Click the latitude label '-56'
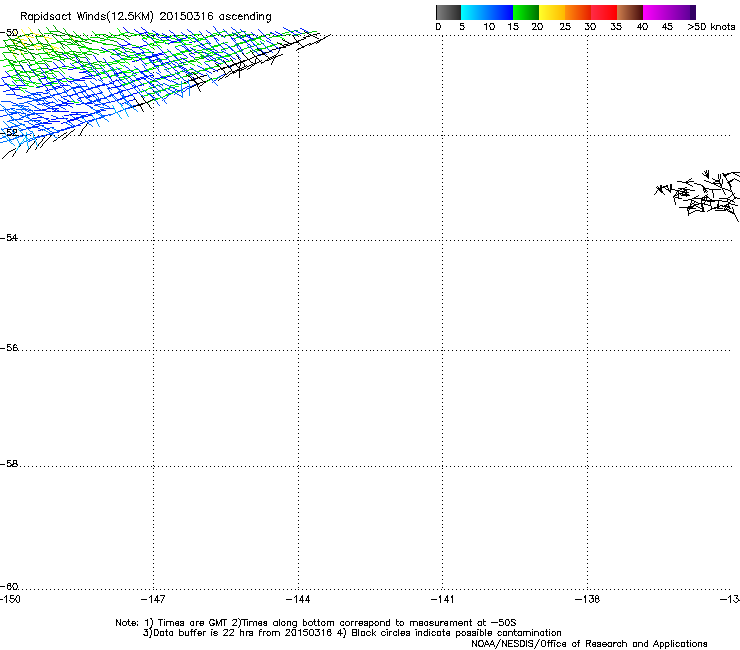The image size is (740, 650). click(x=9, y=348)
